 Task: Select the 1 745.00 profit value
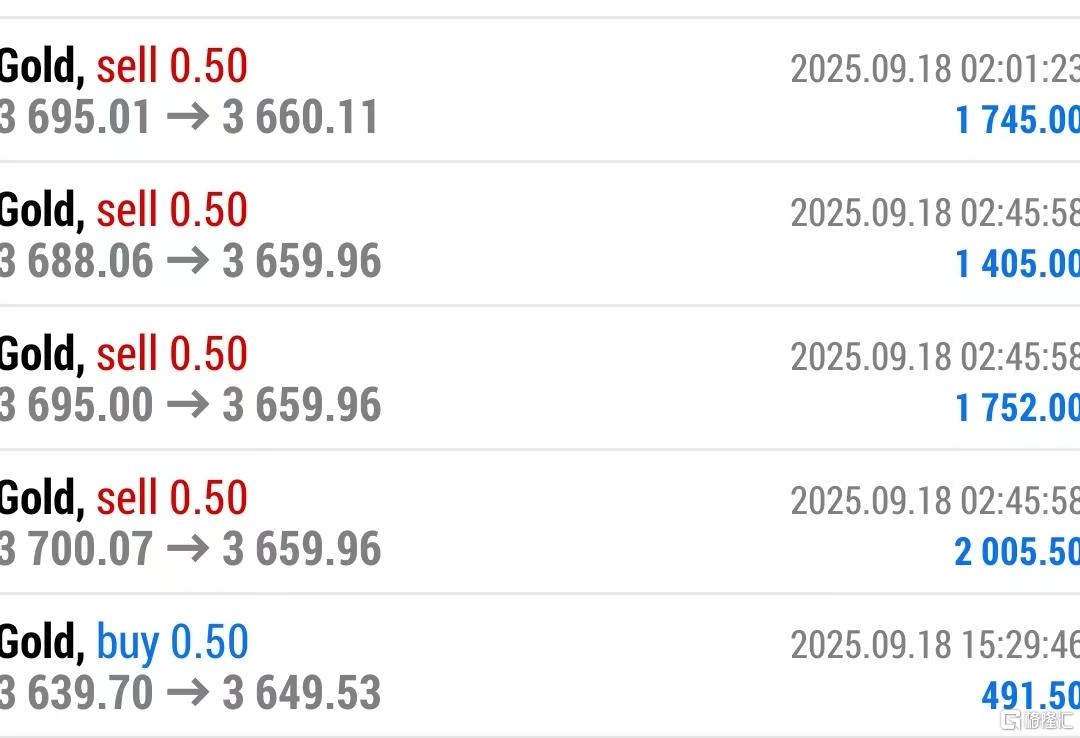point(1017,119)
